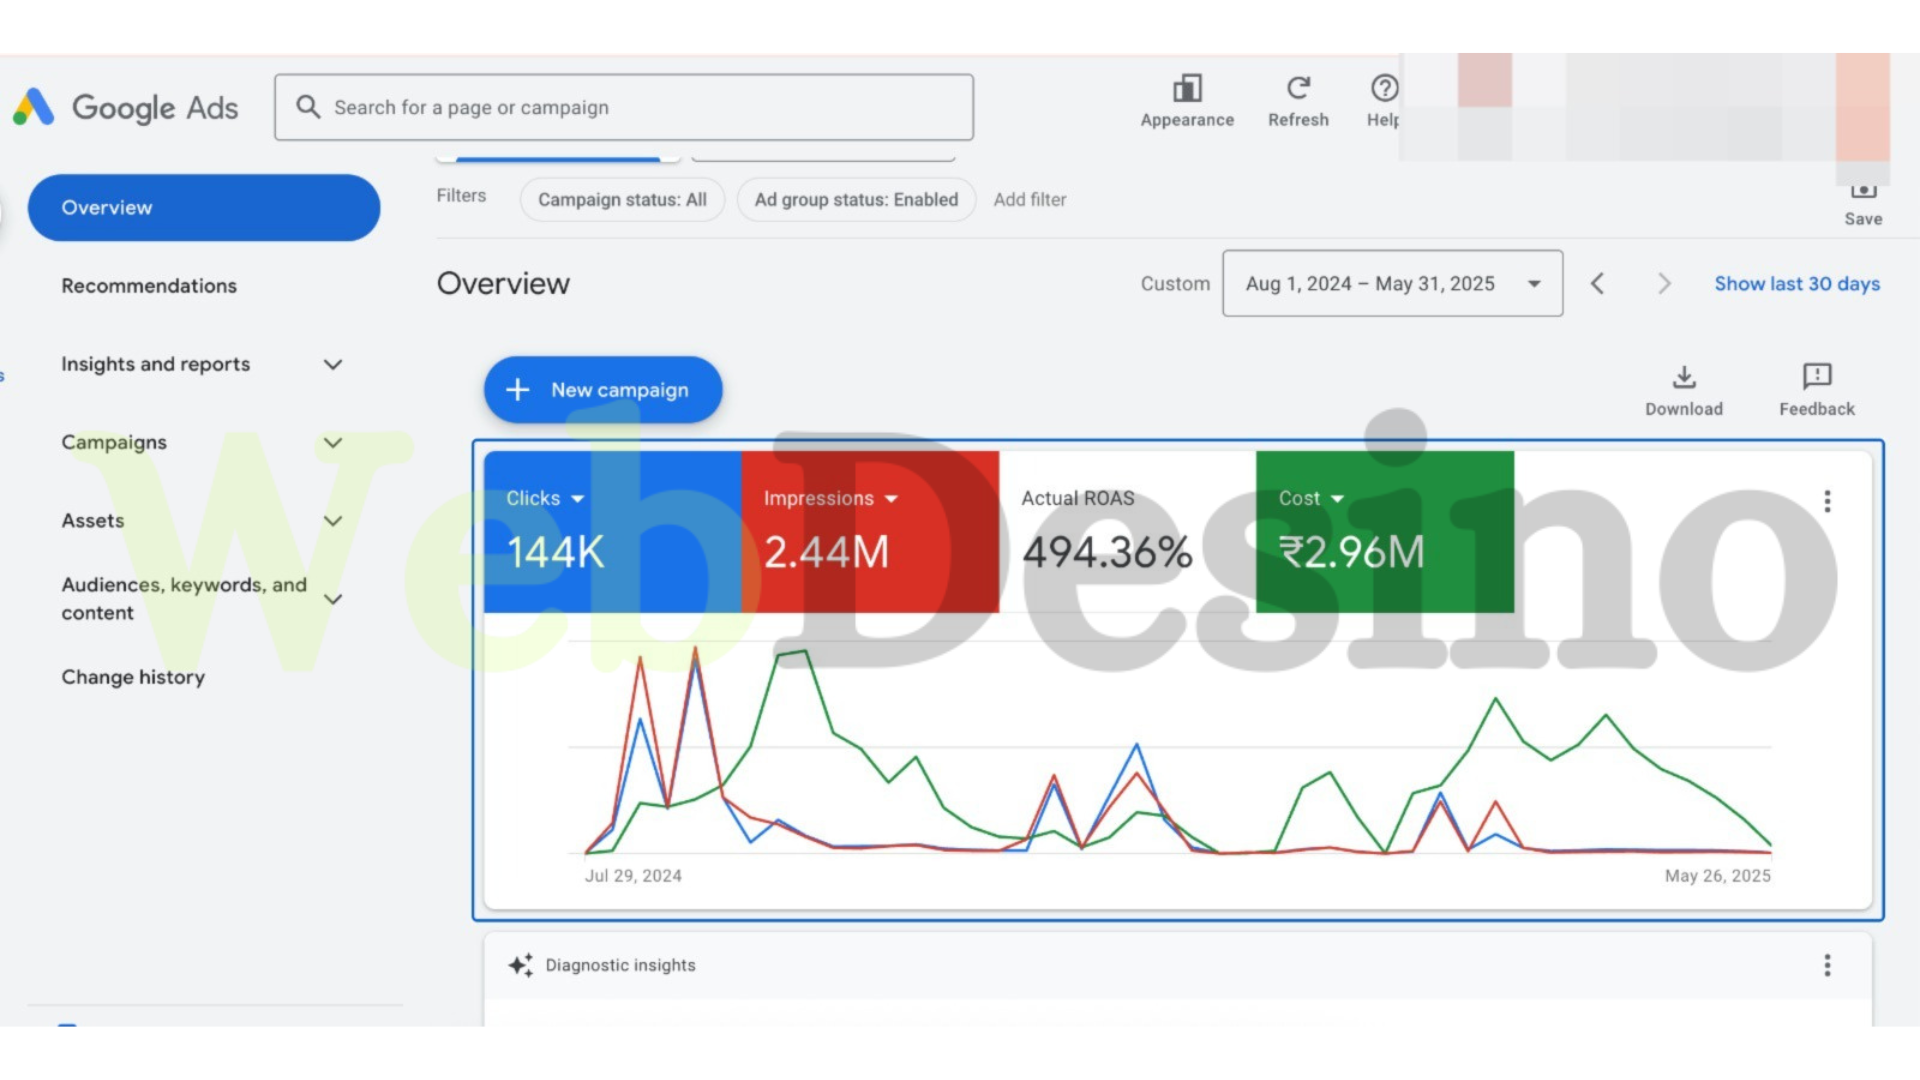Open the Change history page
The height and width of the screenshot is (1080, 1920).
click(133, 677)
